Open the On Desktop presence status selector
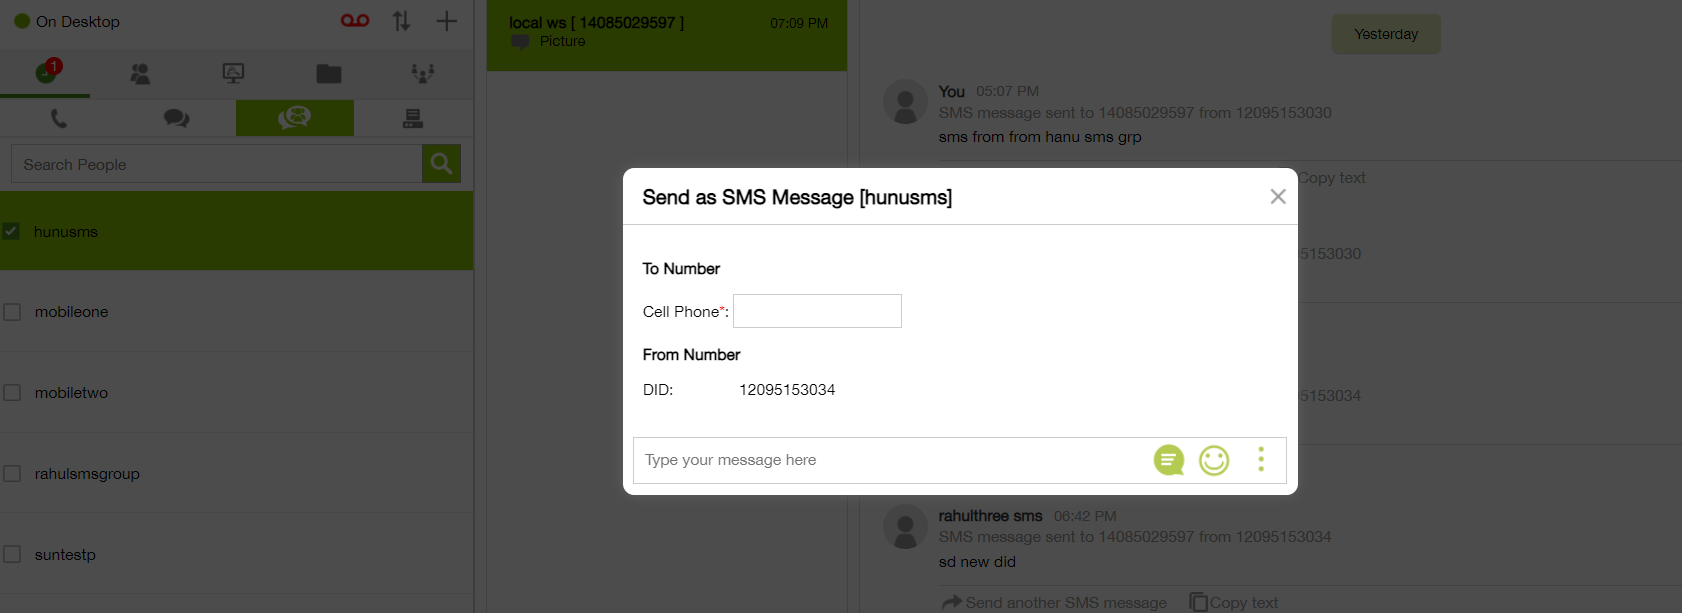 (x=68, y=21)
